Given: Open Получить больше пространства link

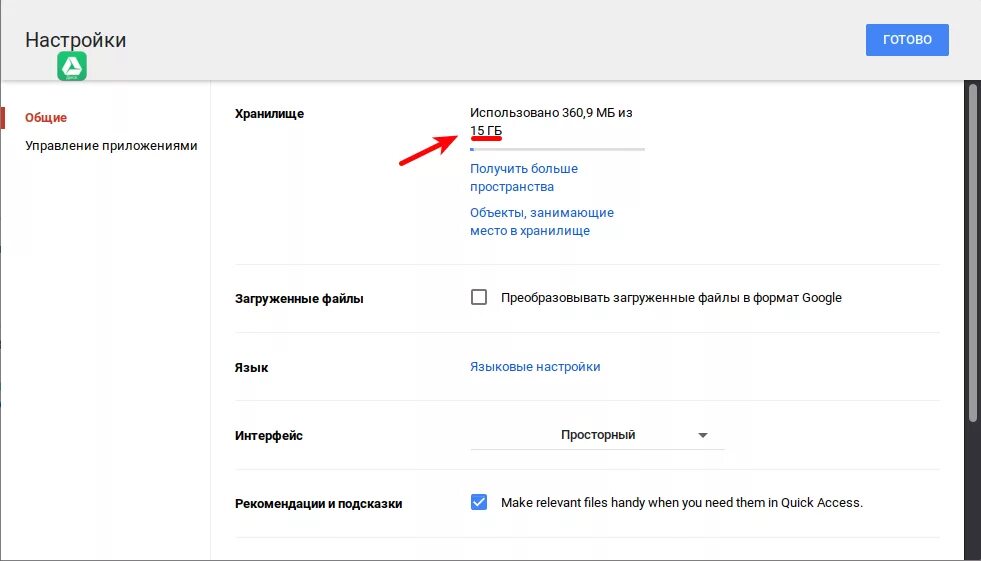Looking at the screenshot, I should 524,178.
